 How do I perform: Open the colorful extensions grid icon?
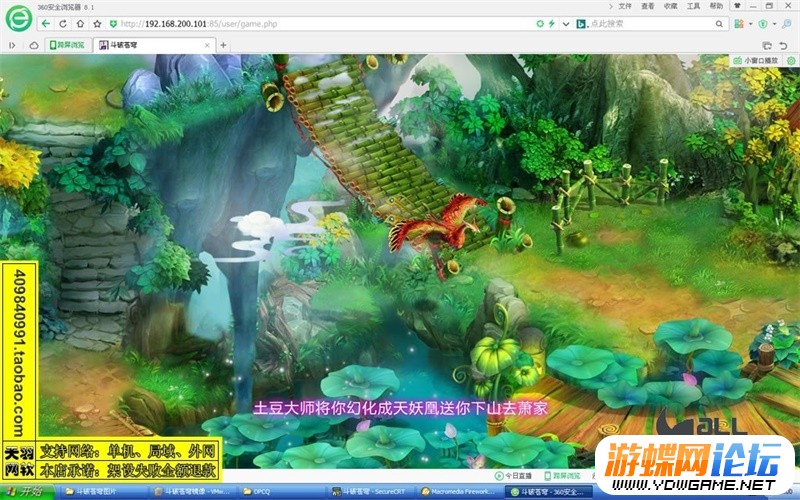[739, 23]
